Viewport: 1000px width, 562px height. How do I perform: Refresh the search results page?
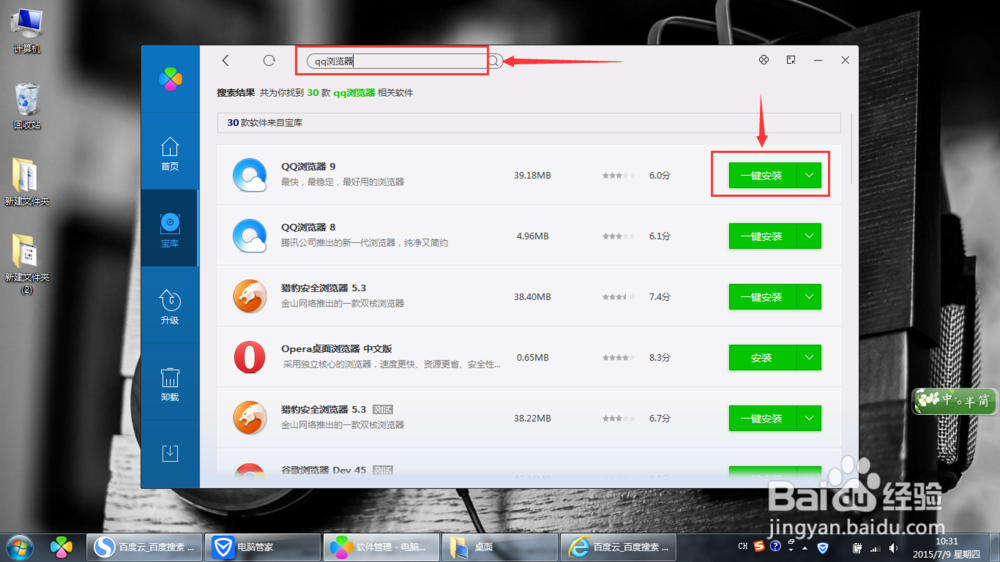[x=269, y=61]
